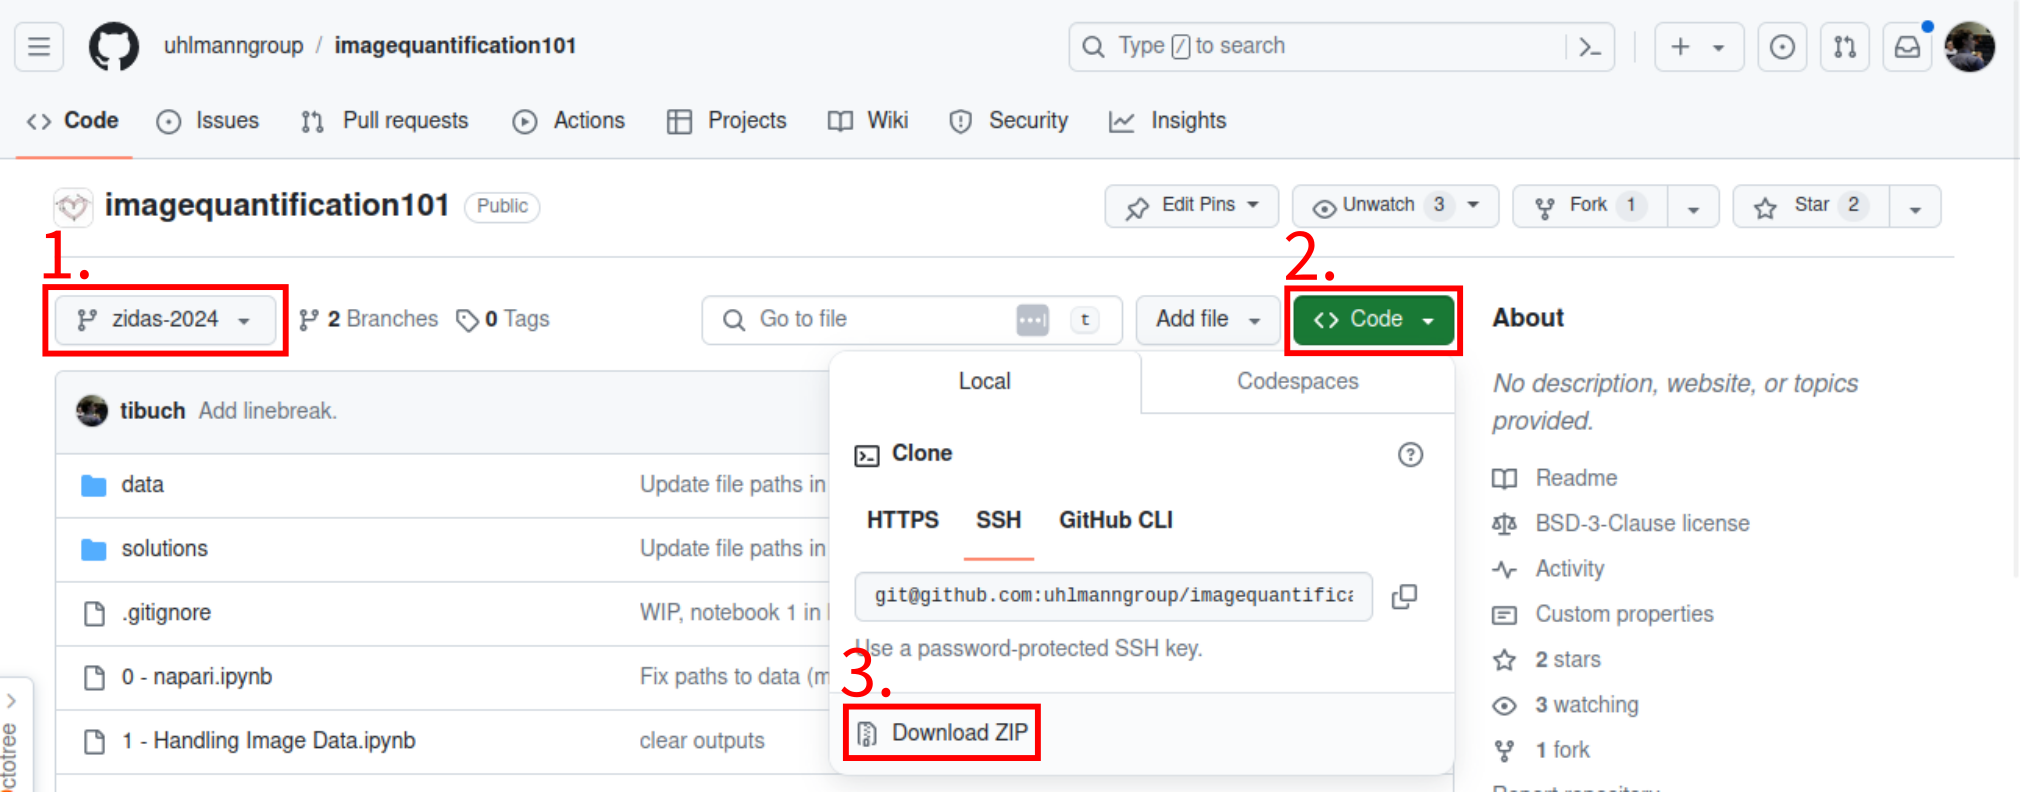Open the hamburger navigation menu
The width and height of the screenshot is (2020, 792).
39,47
